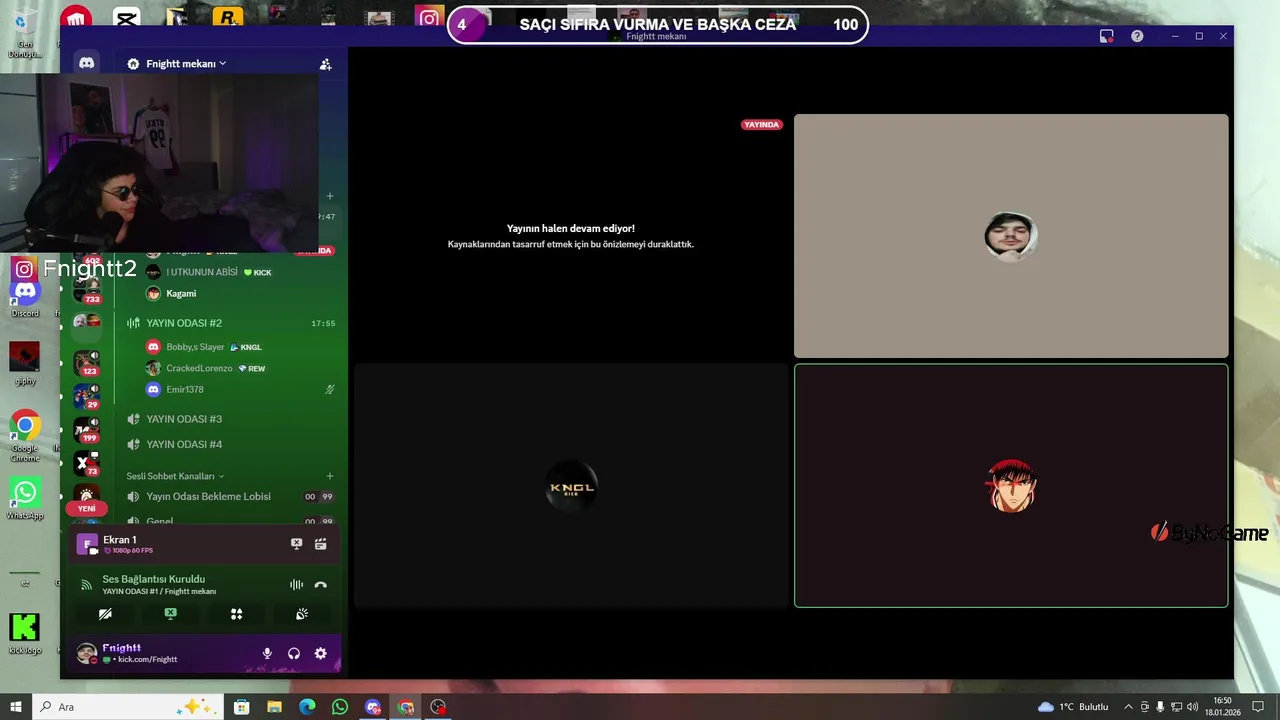Image resolution: width=1280 pixels, height=720 pixels.
Task: Open Discord desktop shortcut
Action: pyautogui.click(x=25, y=298)
